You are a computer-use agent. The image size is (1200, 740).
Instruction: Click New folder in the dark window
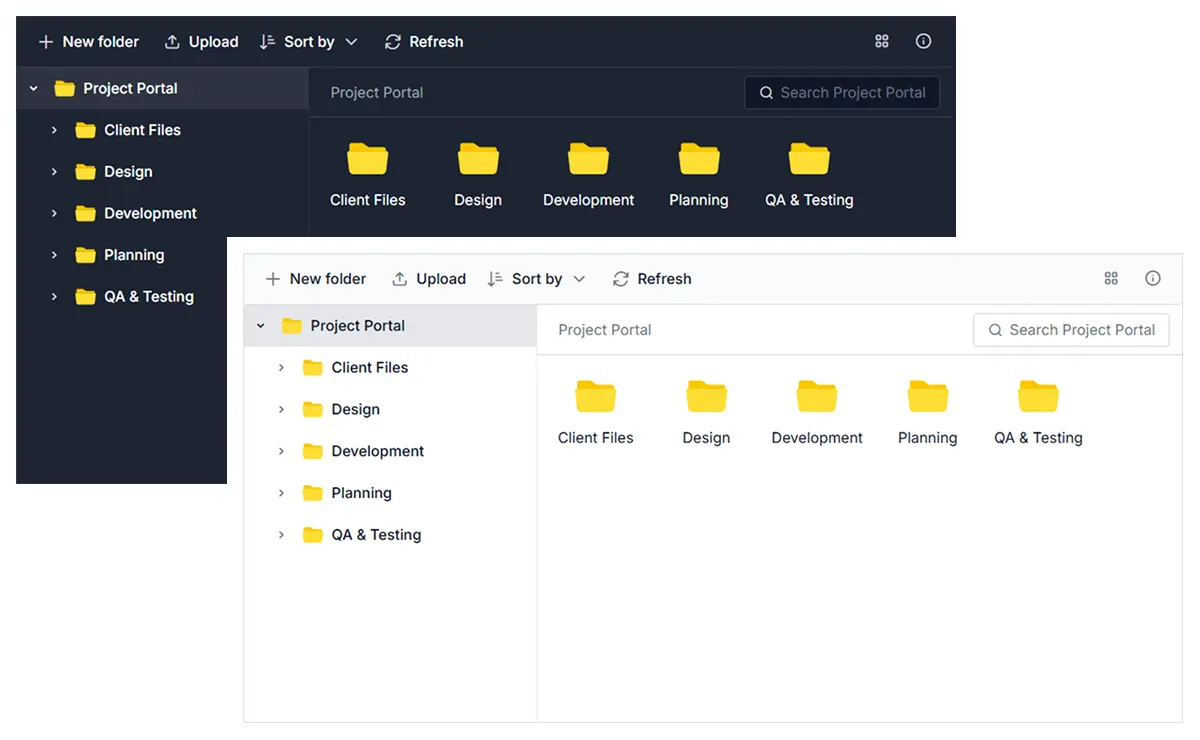click(88, 42)
